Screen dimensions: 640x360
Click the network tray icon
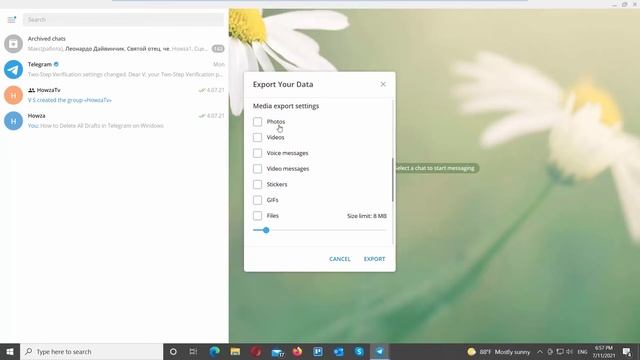pyautogui.click(x=560, y=351)
